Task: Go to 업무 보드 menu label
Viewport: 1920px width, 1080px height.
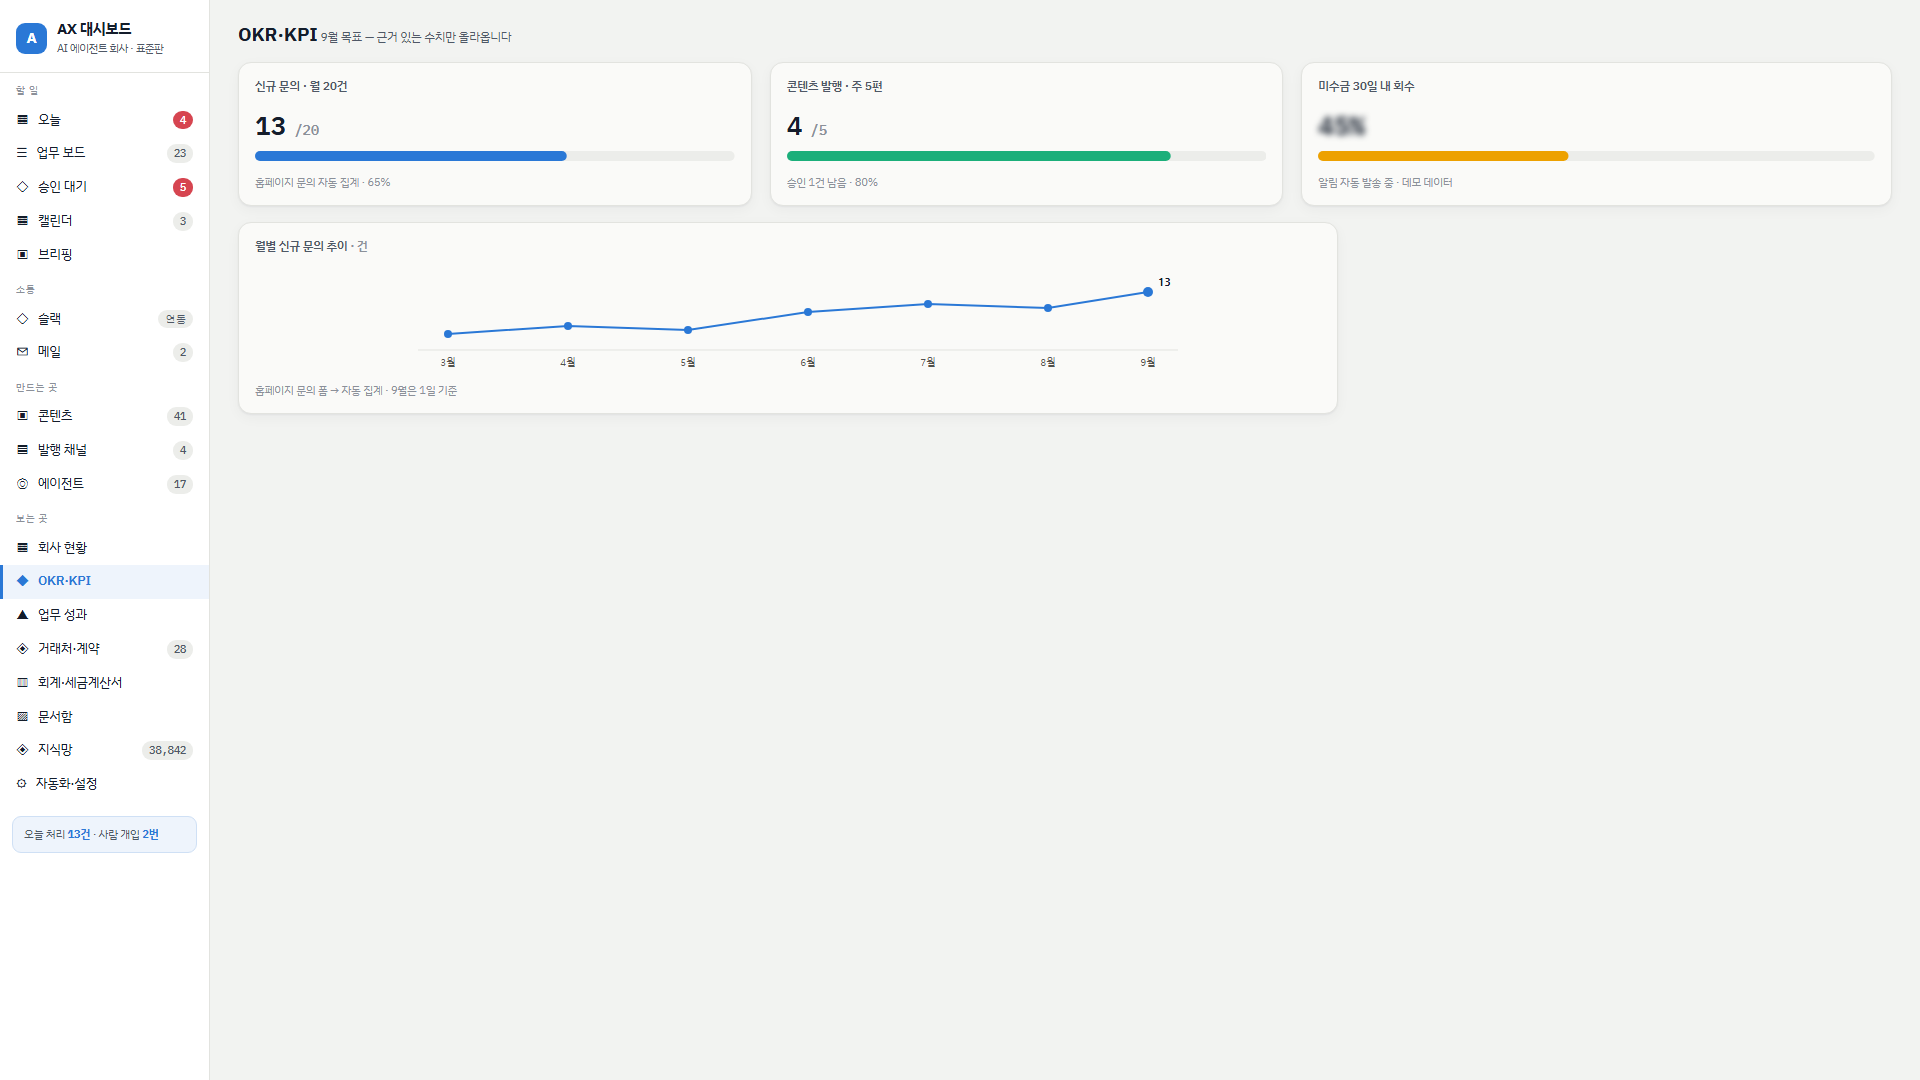Action: pos(61,153)
